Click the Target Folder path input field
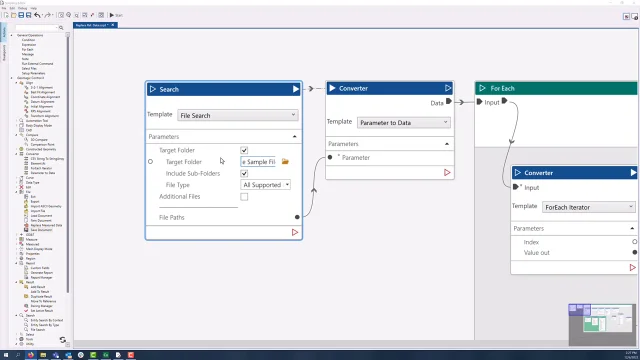 258,162
